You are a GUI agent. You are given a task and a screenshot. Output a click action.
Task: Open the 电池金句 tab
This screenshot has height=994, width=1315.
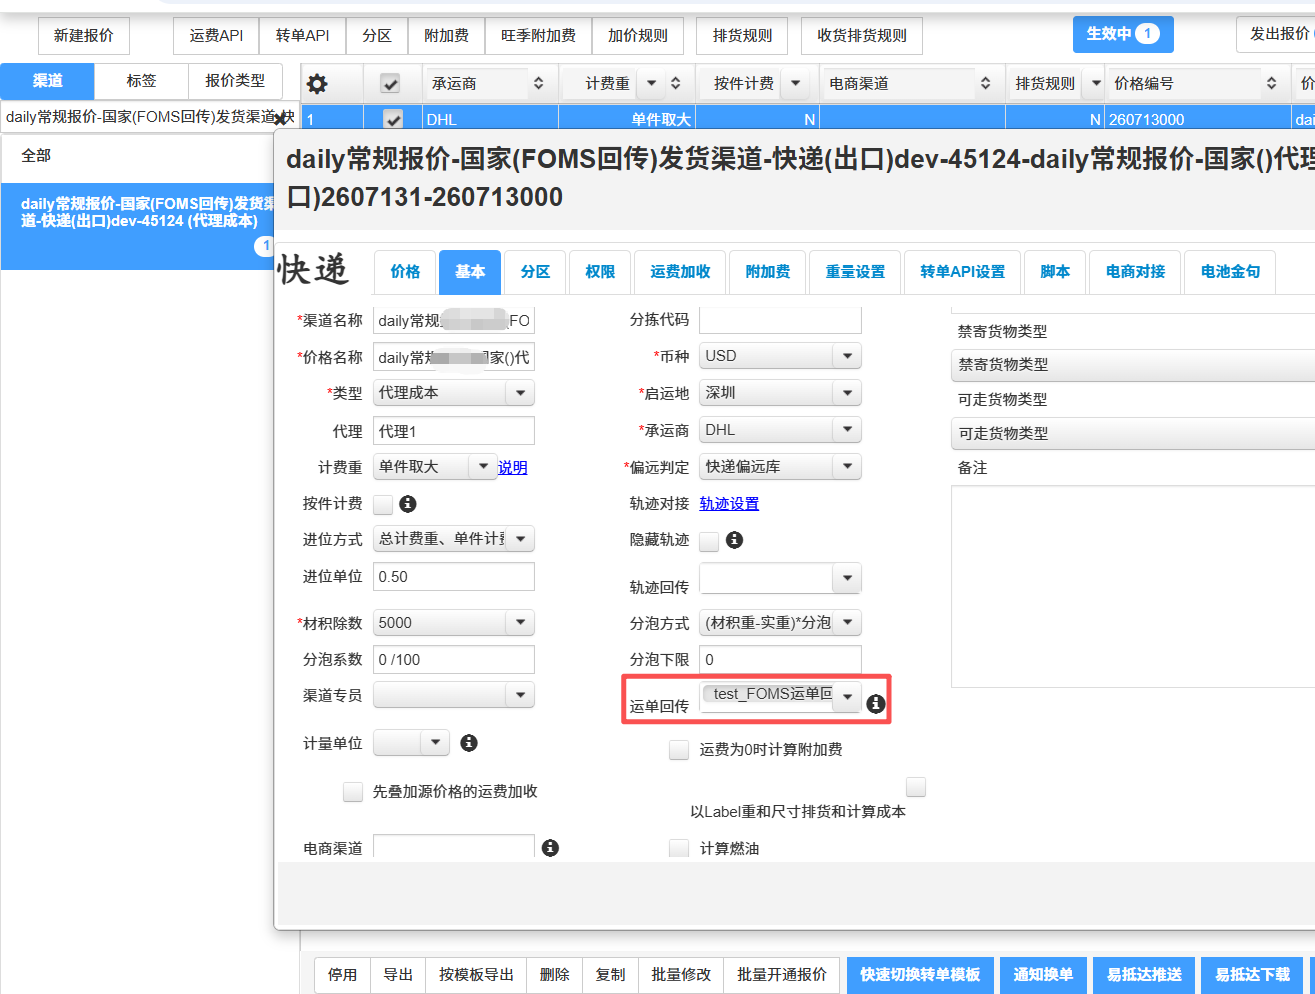pos(1230,272)
